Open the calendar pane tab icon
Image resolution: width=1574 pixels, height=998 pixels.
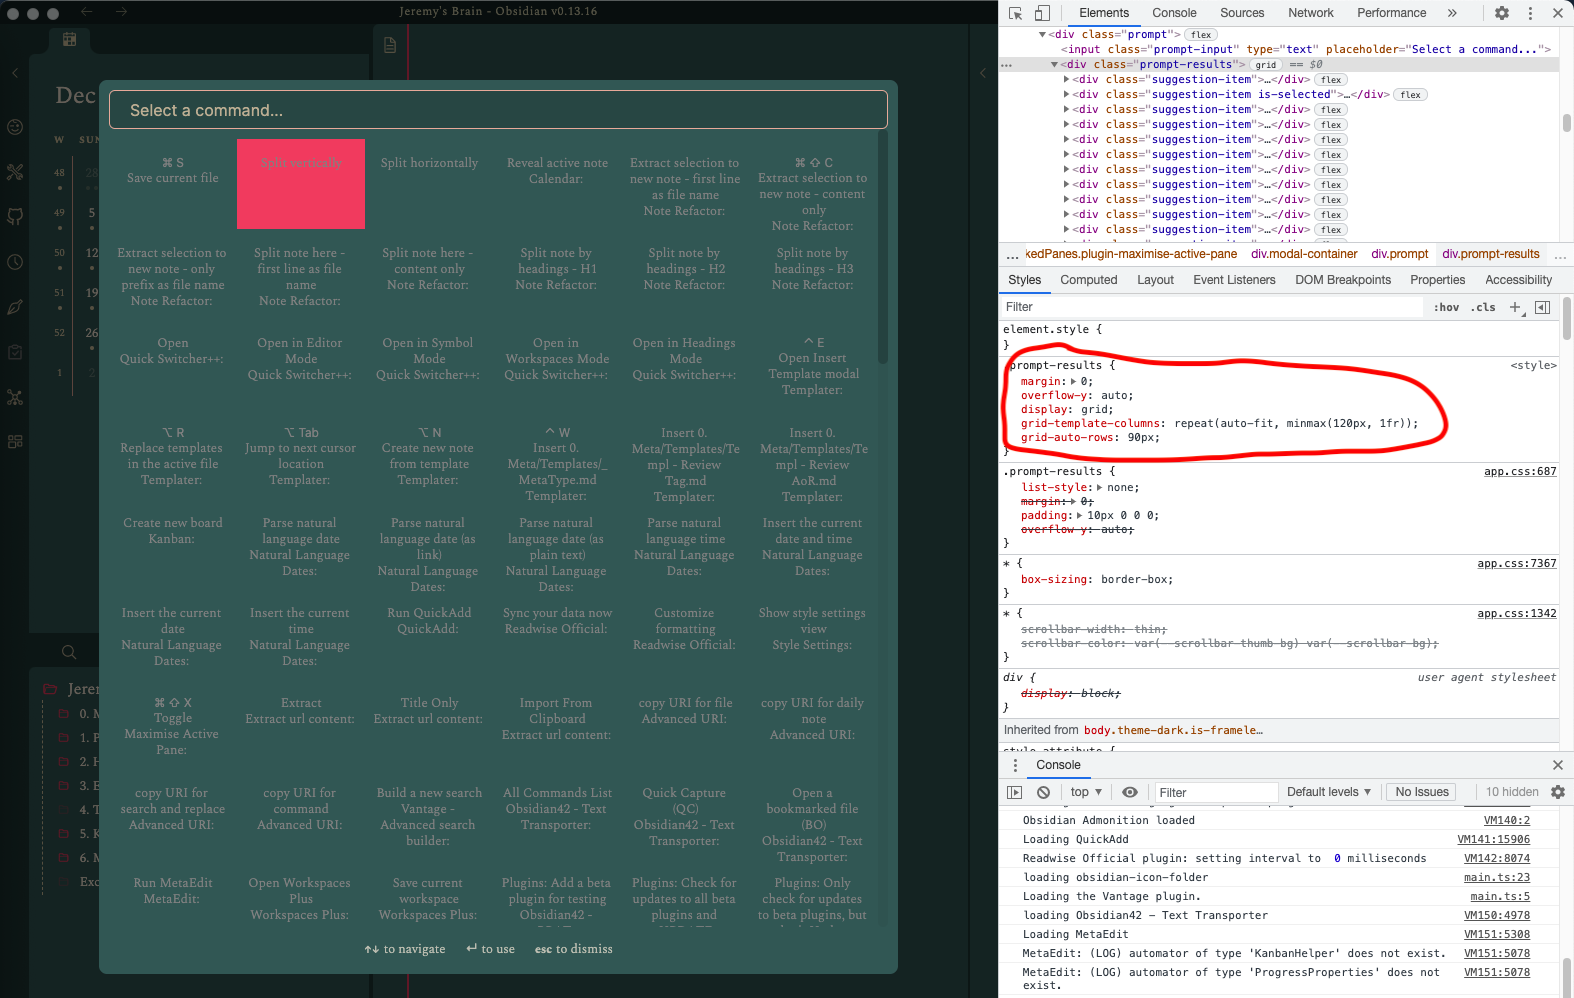pyautogui.click(x=69, y=40)
